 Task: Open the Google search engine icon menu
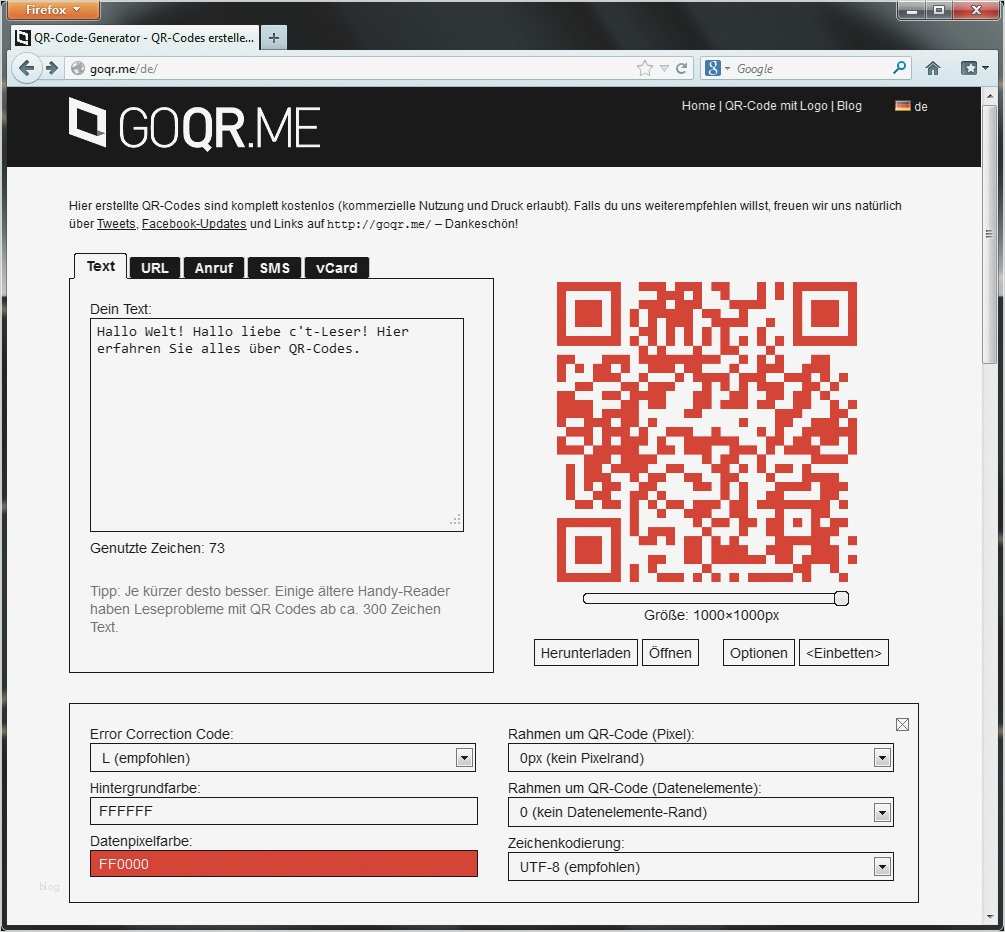[717, 68]
